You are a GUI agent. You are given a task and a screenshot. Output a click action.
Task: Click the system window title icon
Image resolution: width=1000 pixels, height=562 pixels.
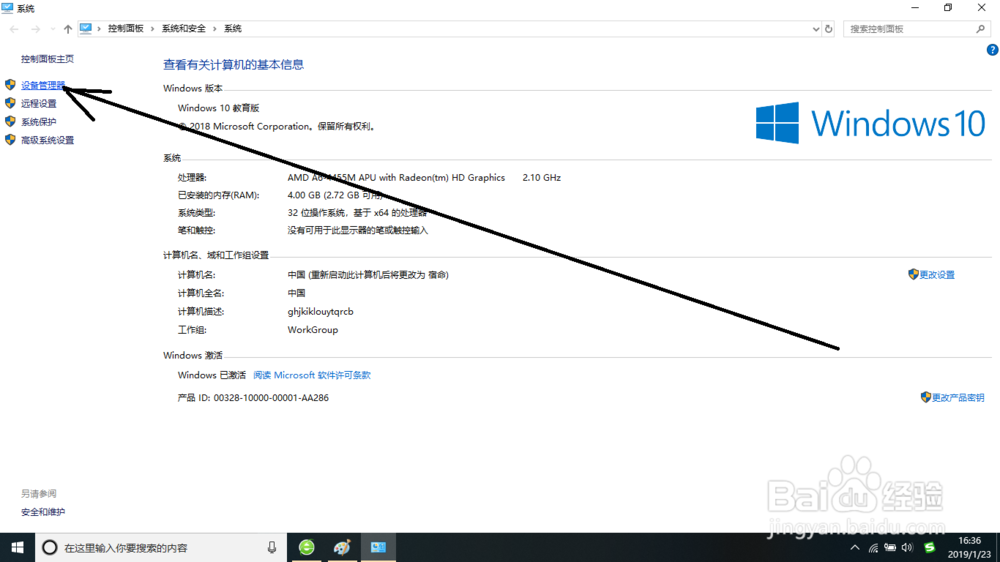tap(7, 8)
